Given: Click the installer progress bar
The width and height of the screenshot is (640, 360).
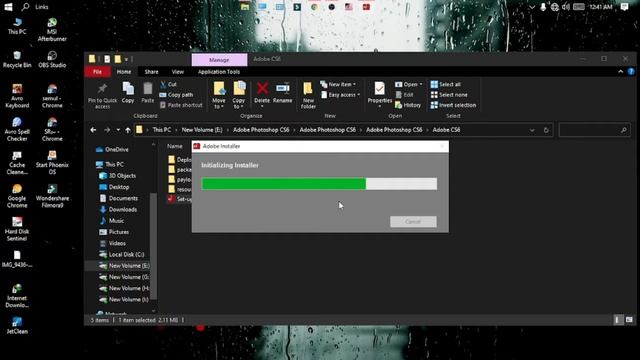Looking at the screenshot, I should (319, 184).
